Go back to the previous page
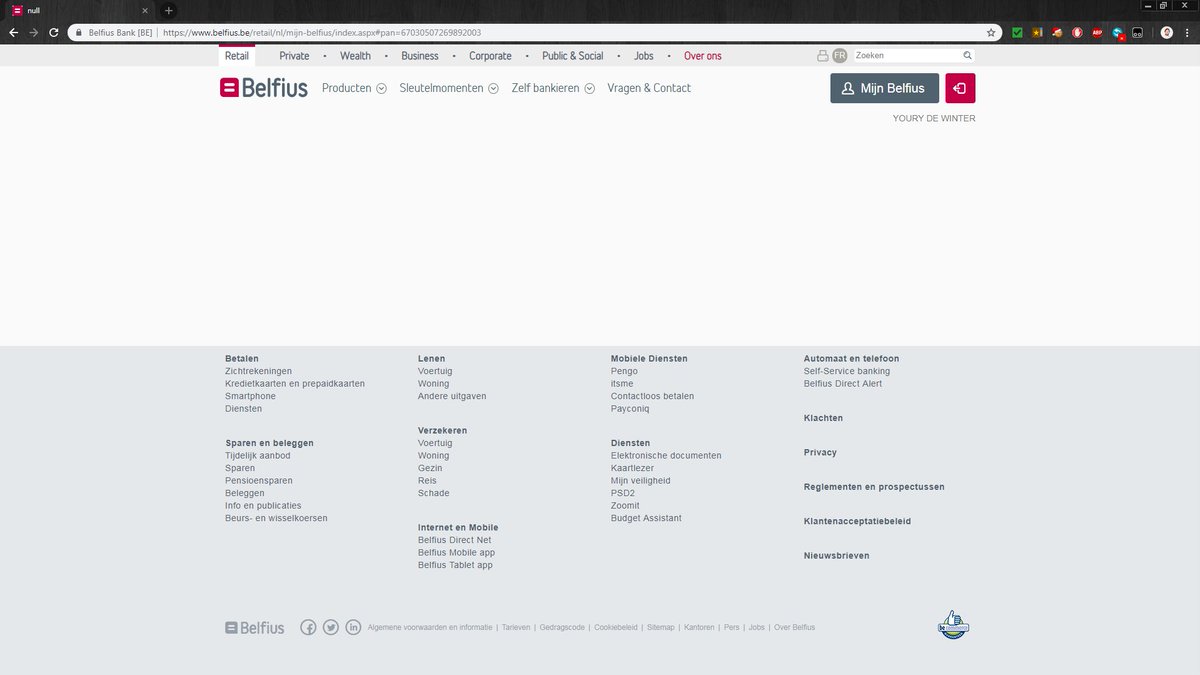The width and height of the screenshot is (1200, 675). [14, 32]
